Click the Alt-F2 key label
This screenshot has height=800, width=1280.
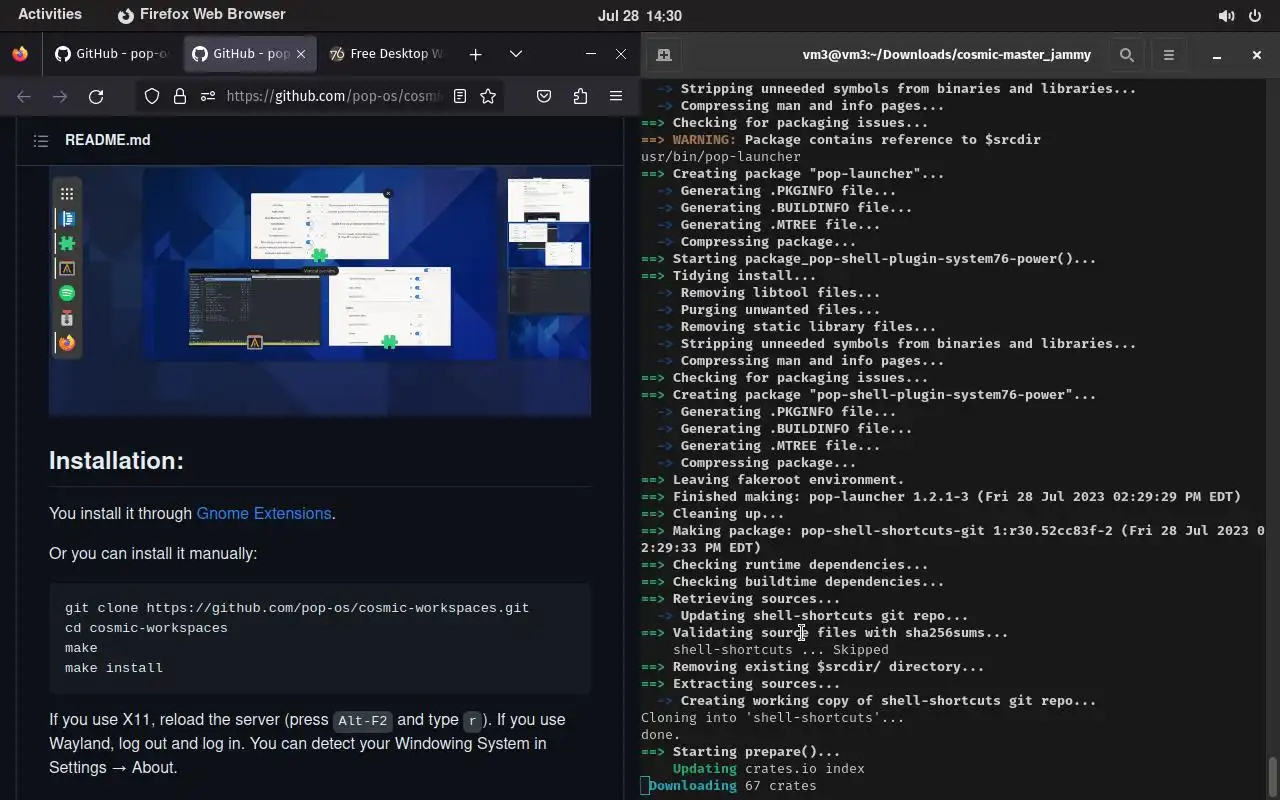tap(362, 721)
